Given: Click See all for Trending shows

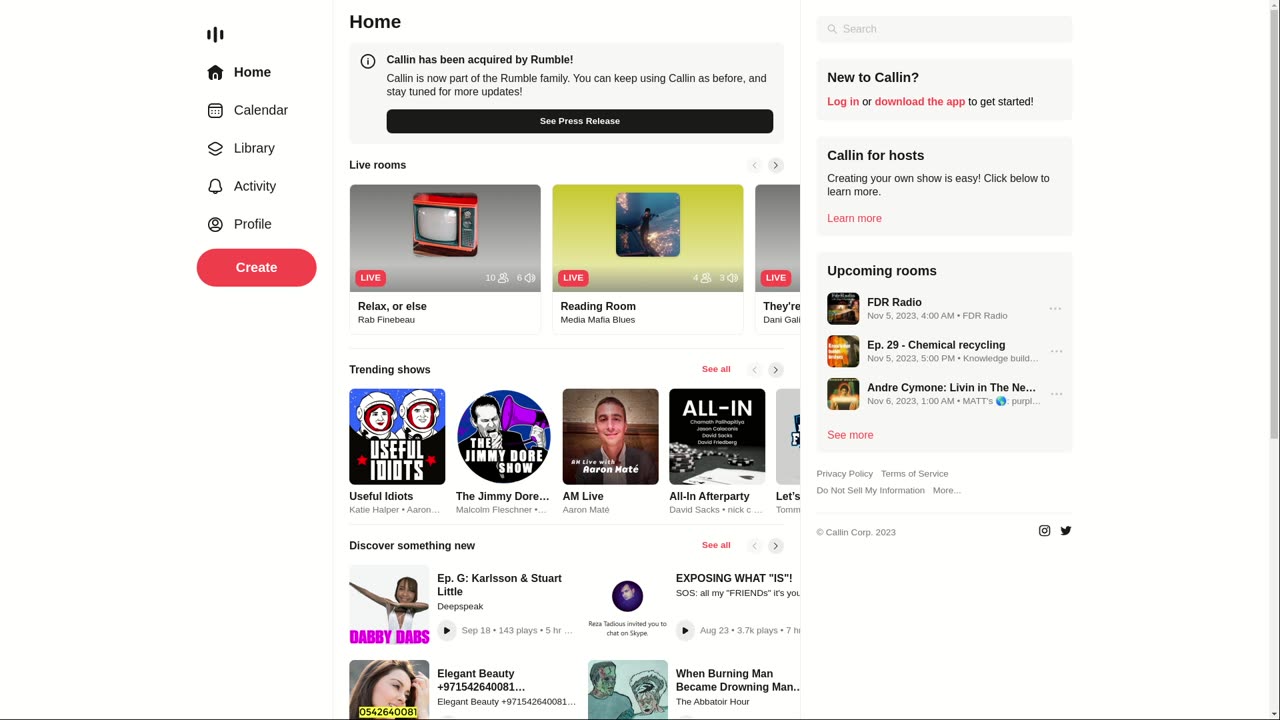Looking at the screenshot, I should click(x=716, y=369).
